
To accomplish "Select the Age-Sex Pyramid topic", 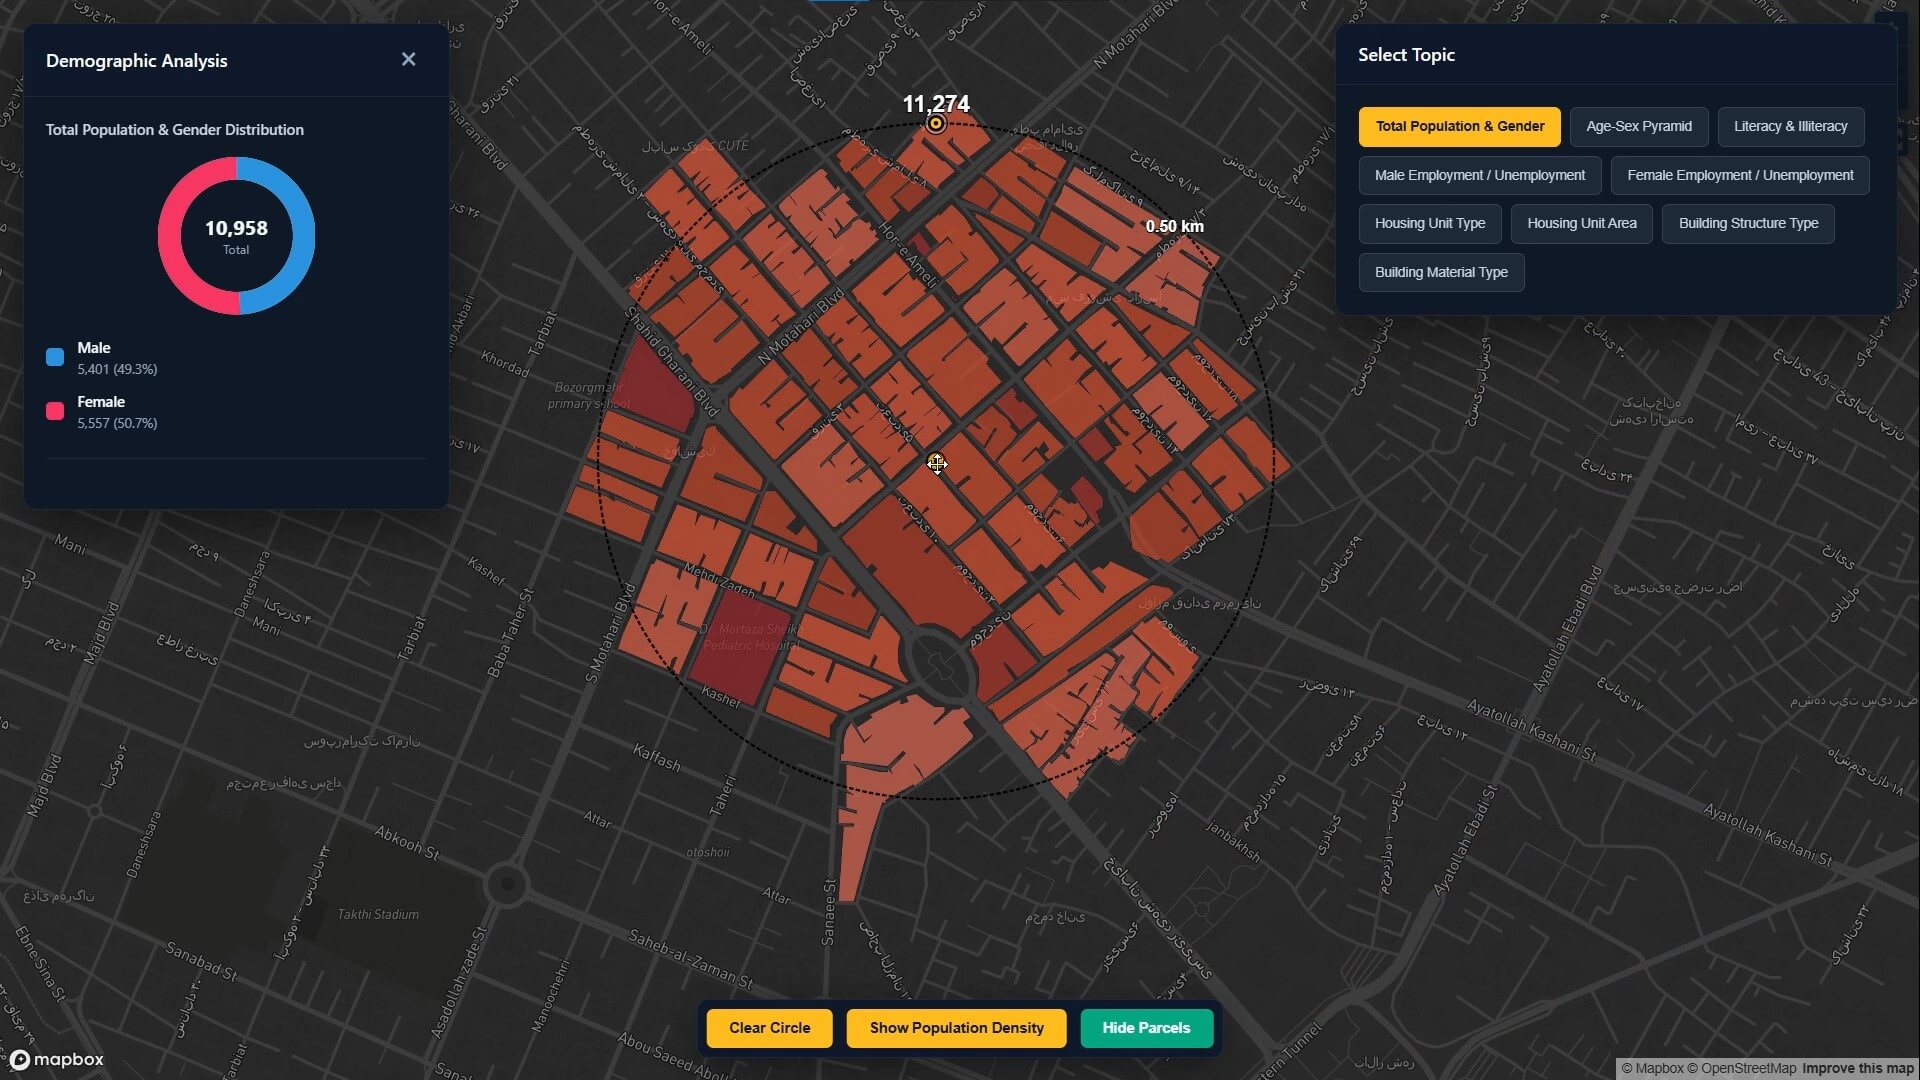I will [x=1638, y=126].
